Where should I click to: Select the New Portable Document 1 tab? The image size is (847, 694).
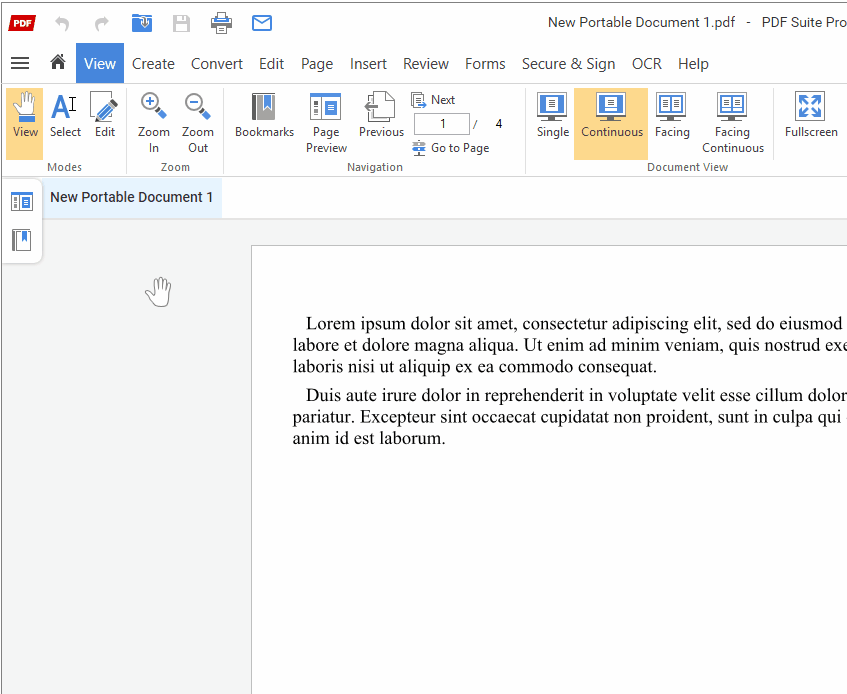[132, 198]
